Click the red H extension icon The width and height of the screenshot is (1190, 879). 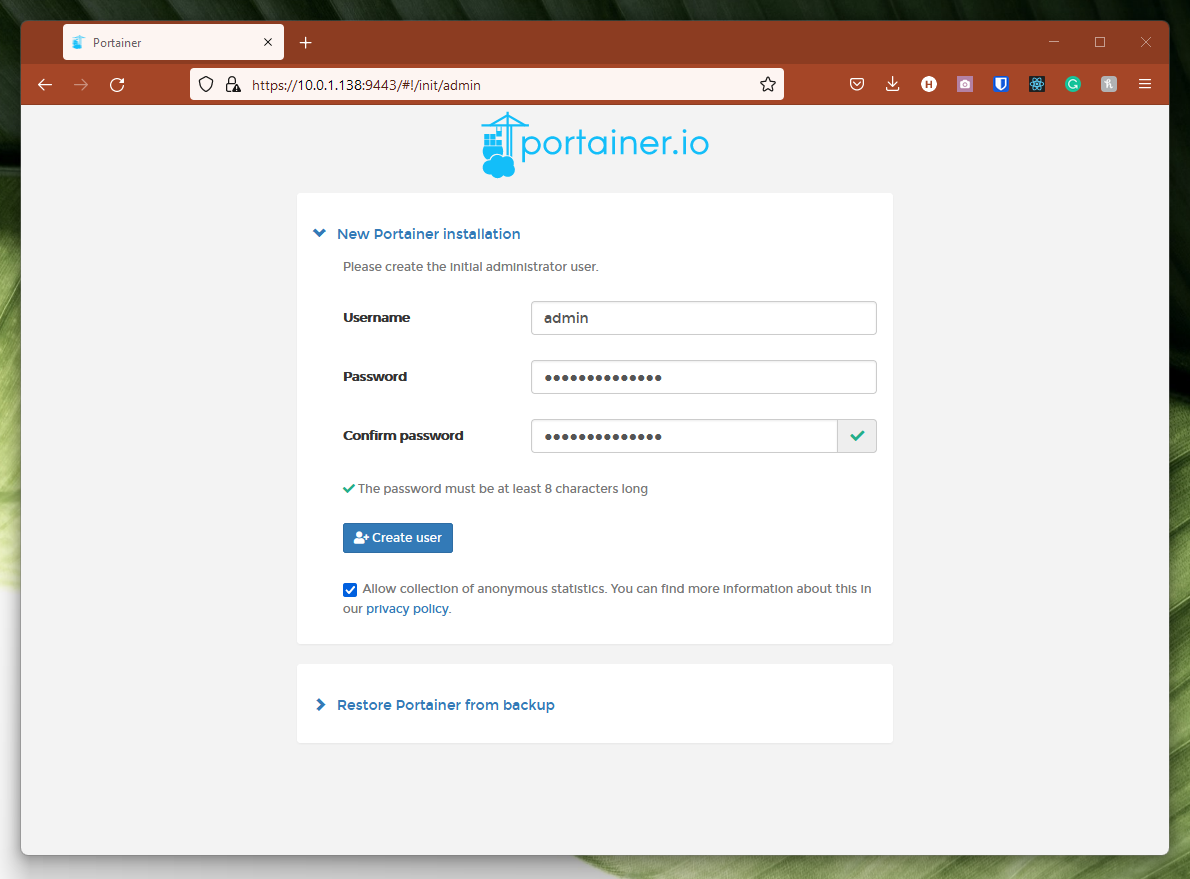[929, 84]
